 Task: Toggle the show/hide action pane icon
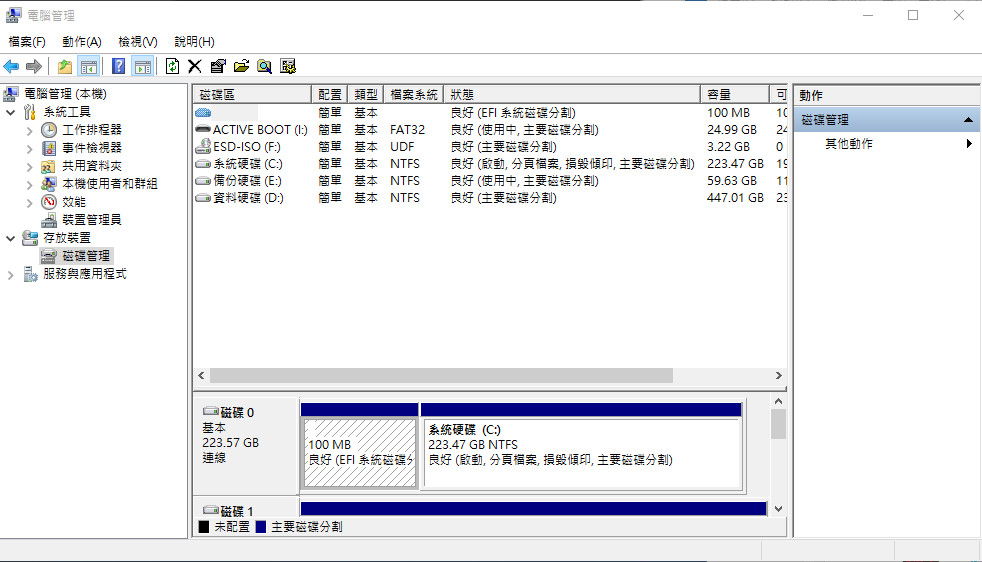[x=143, y=66]
